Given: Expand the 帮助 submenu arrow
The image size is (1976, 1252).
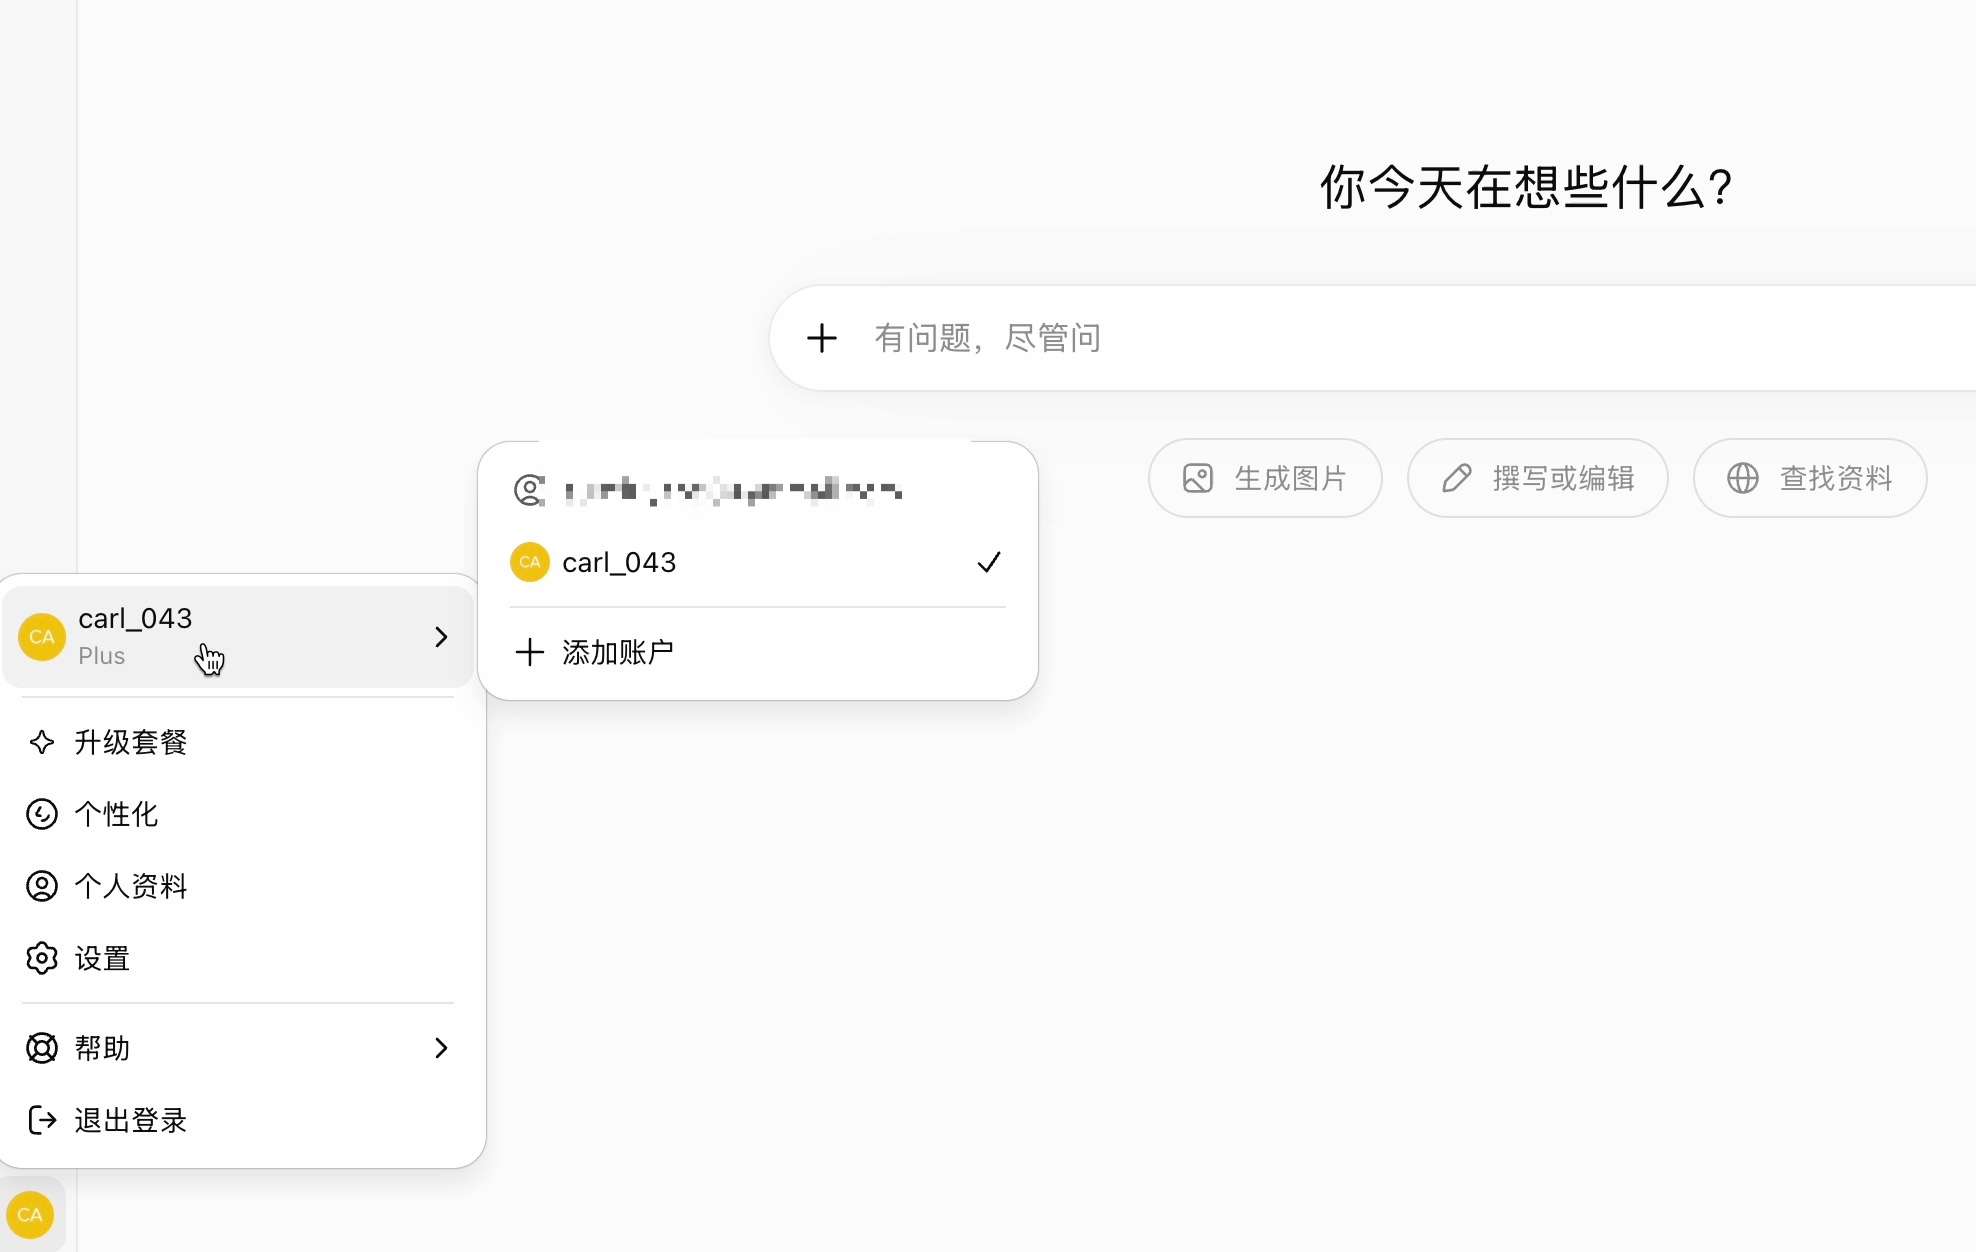Looking at the screenshot, I should pyautogui.click(x=441, y=1048).
